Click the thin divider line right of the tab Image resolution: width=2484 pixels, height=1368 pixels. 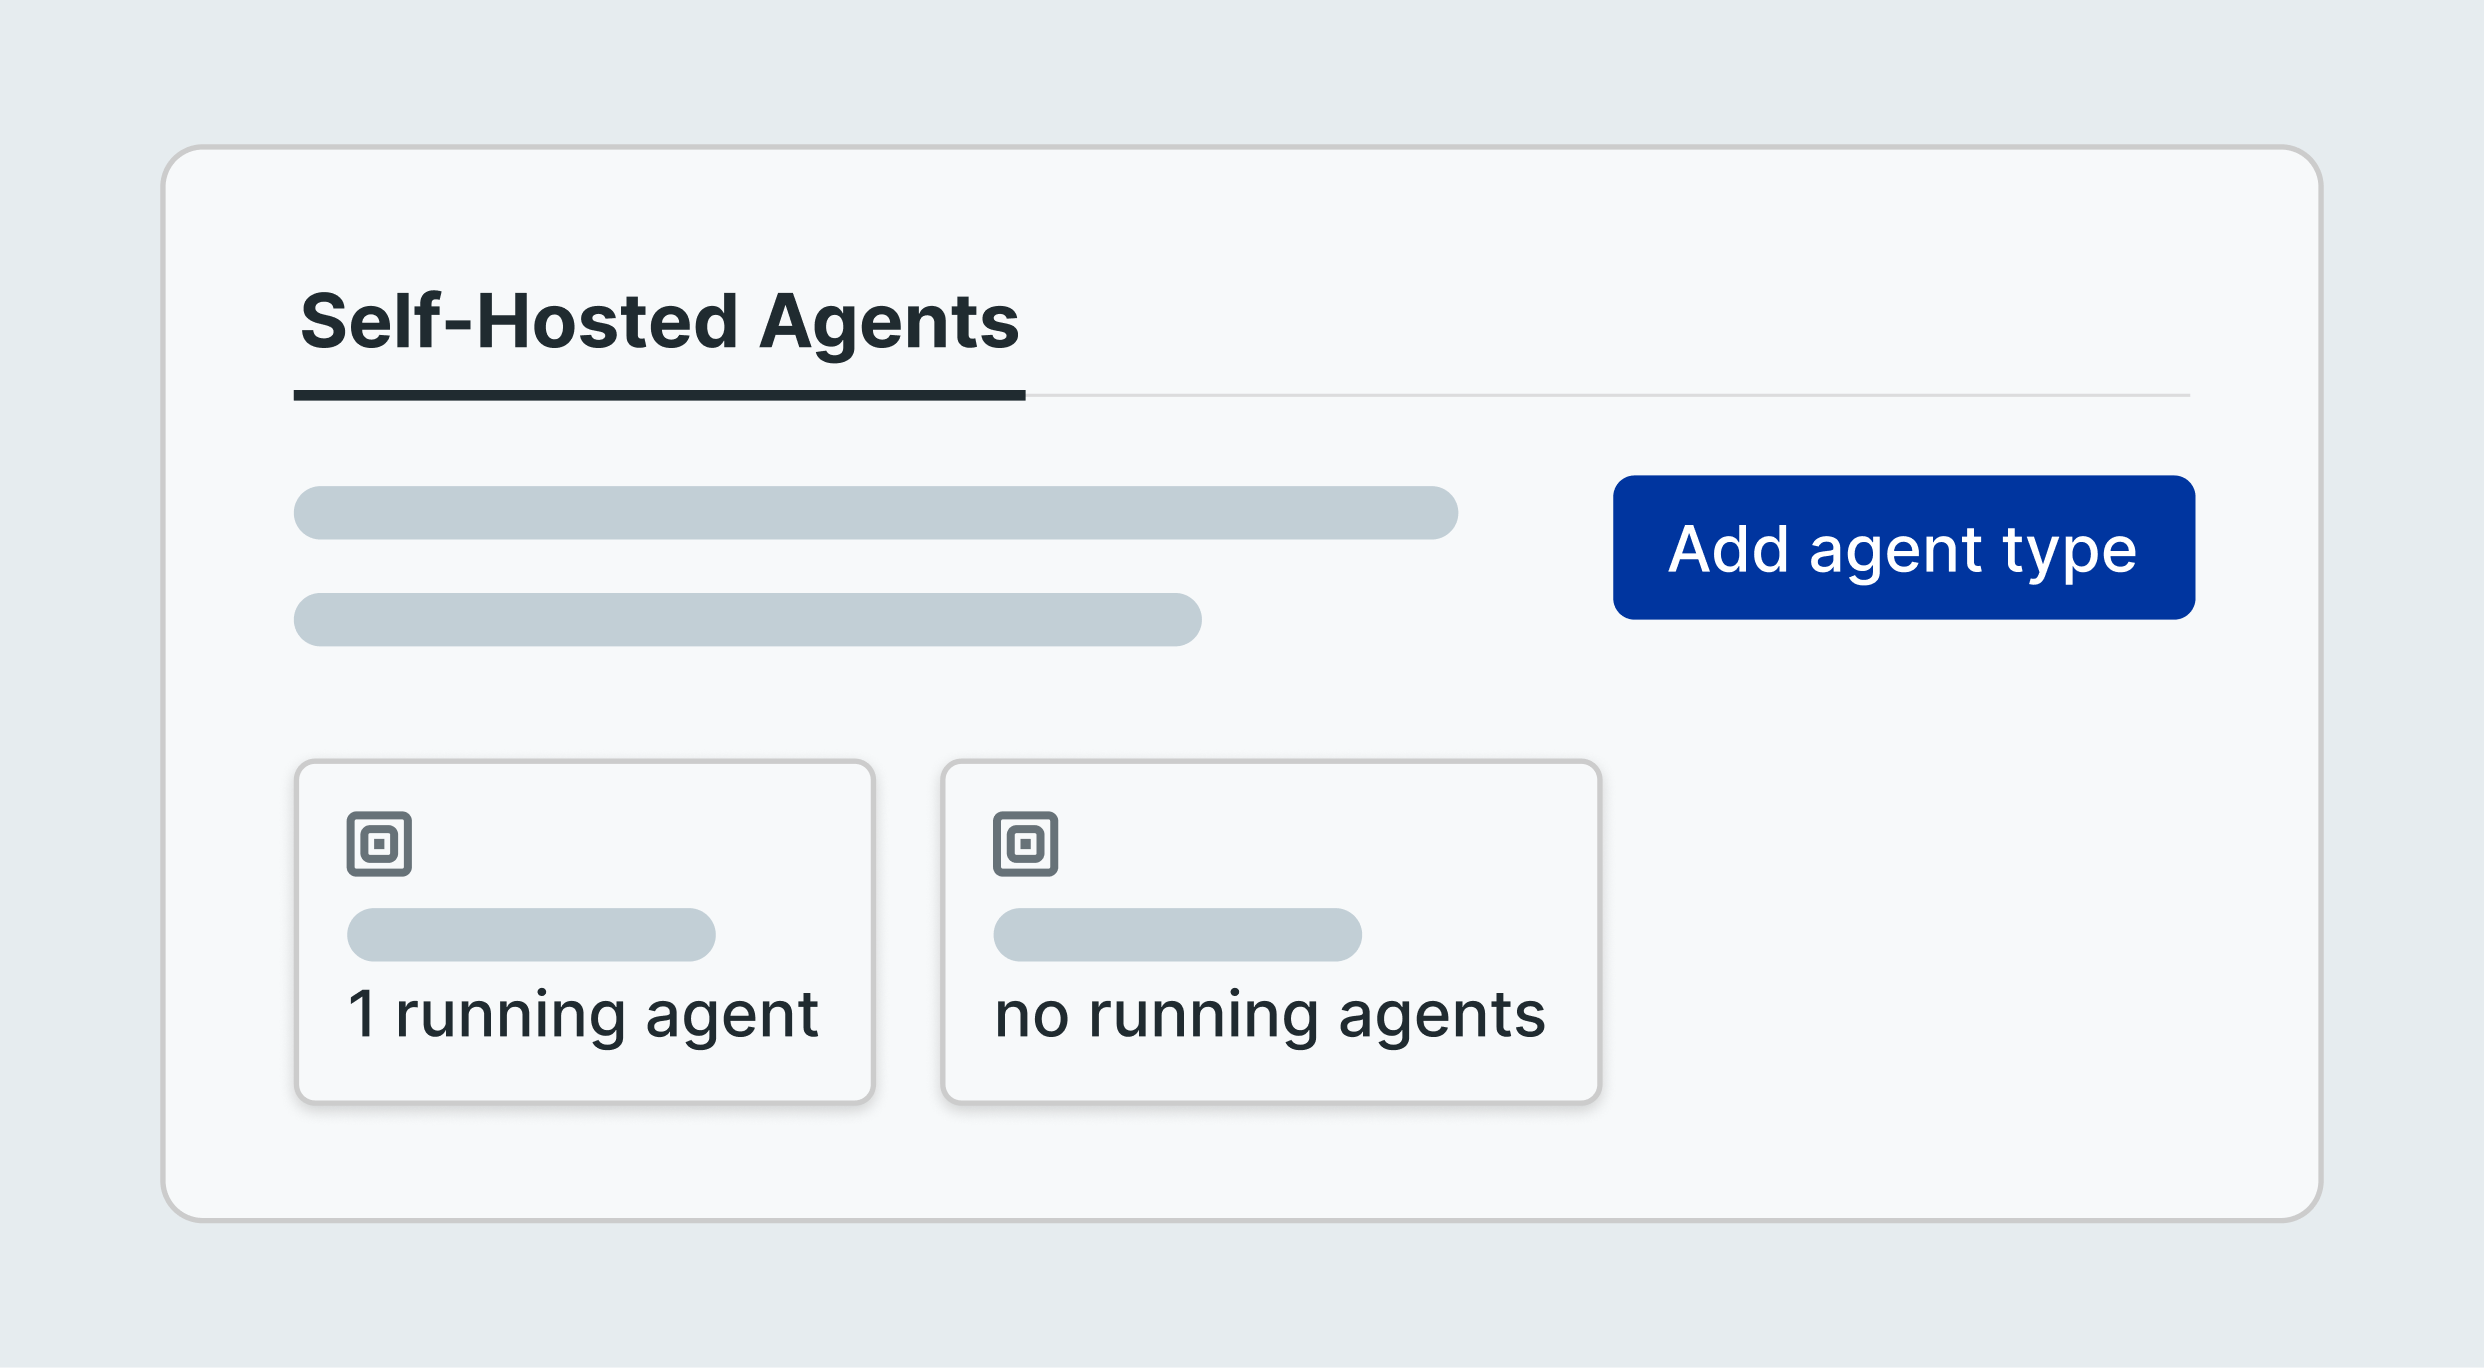(x=1608, y=396)
